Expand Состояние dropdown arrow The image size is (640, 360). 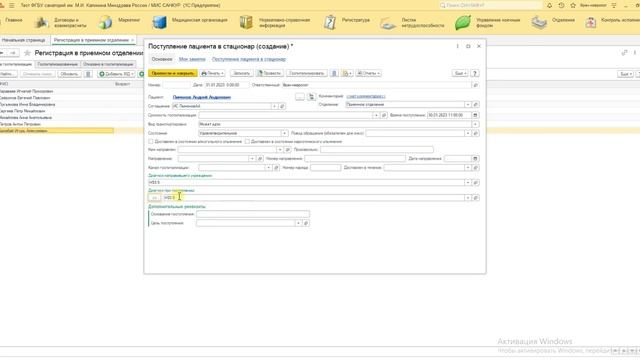(x=284, y=133)
